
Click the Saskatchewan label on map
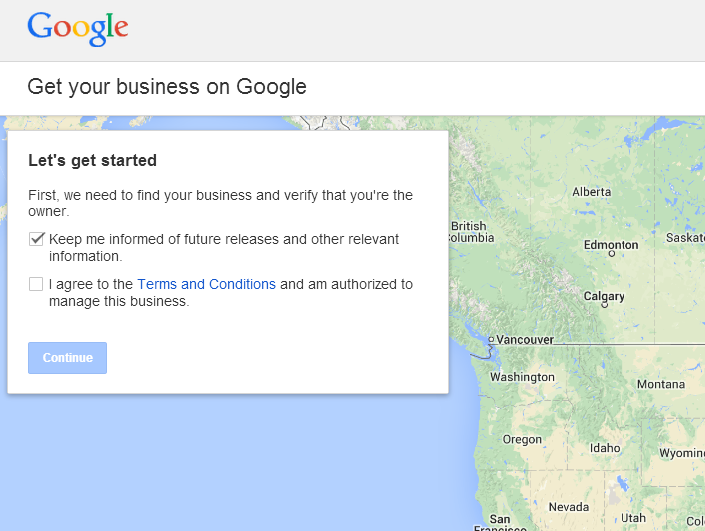coord(685,237)
